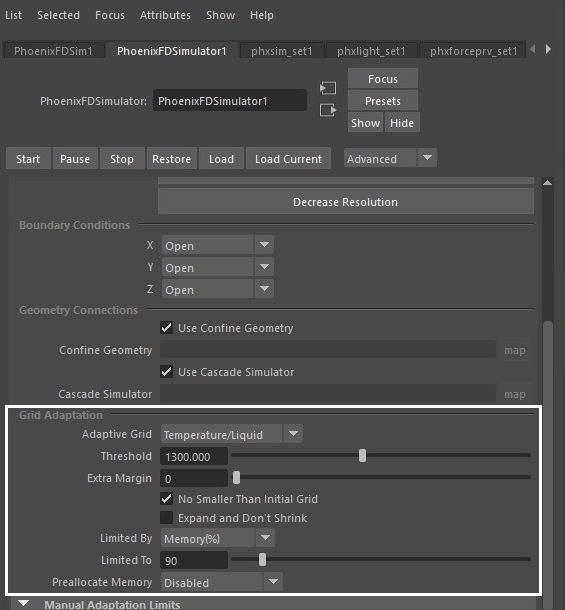
Task: Toggle Use Confine Geometry checkbox
Action: [167, 328]
